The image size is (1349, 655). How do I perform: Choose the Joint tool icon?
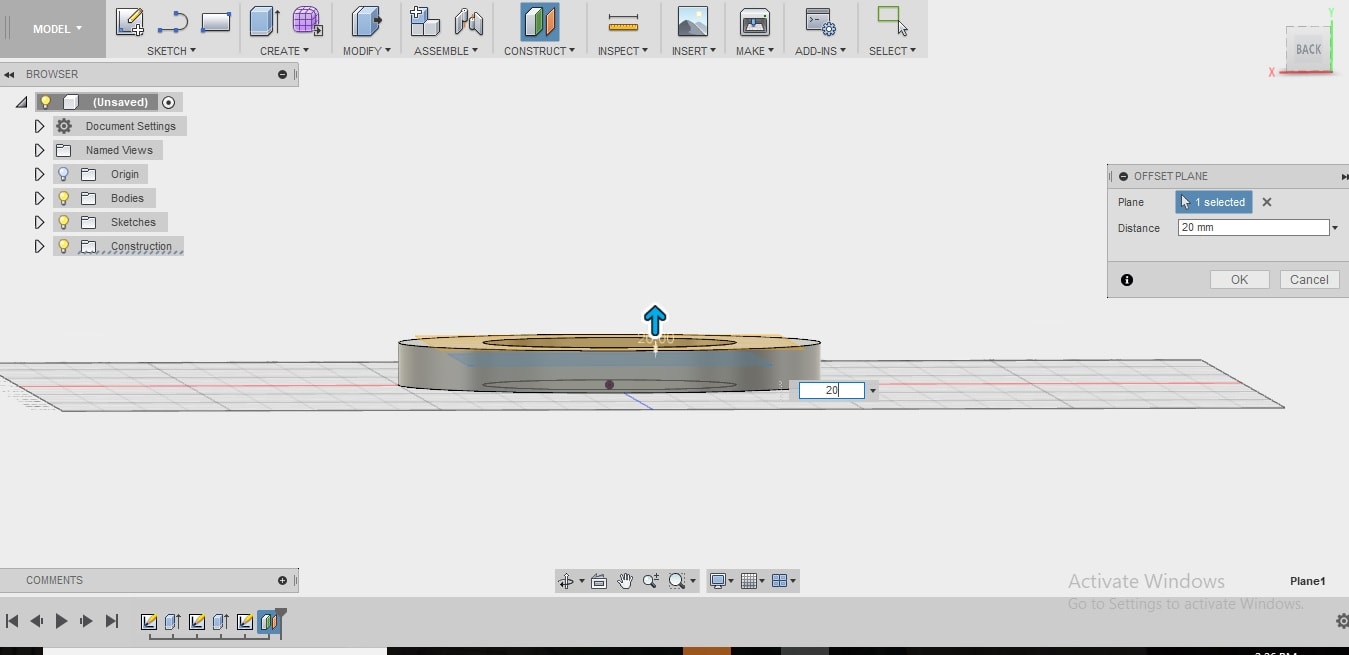pyautogui.click(x=468, y=22)
